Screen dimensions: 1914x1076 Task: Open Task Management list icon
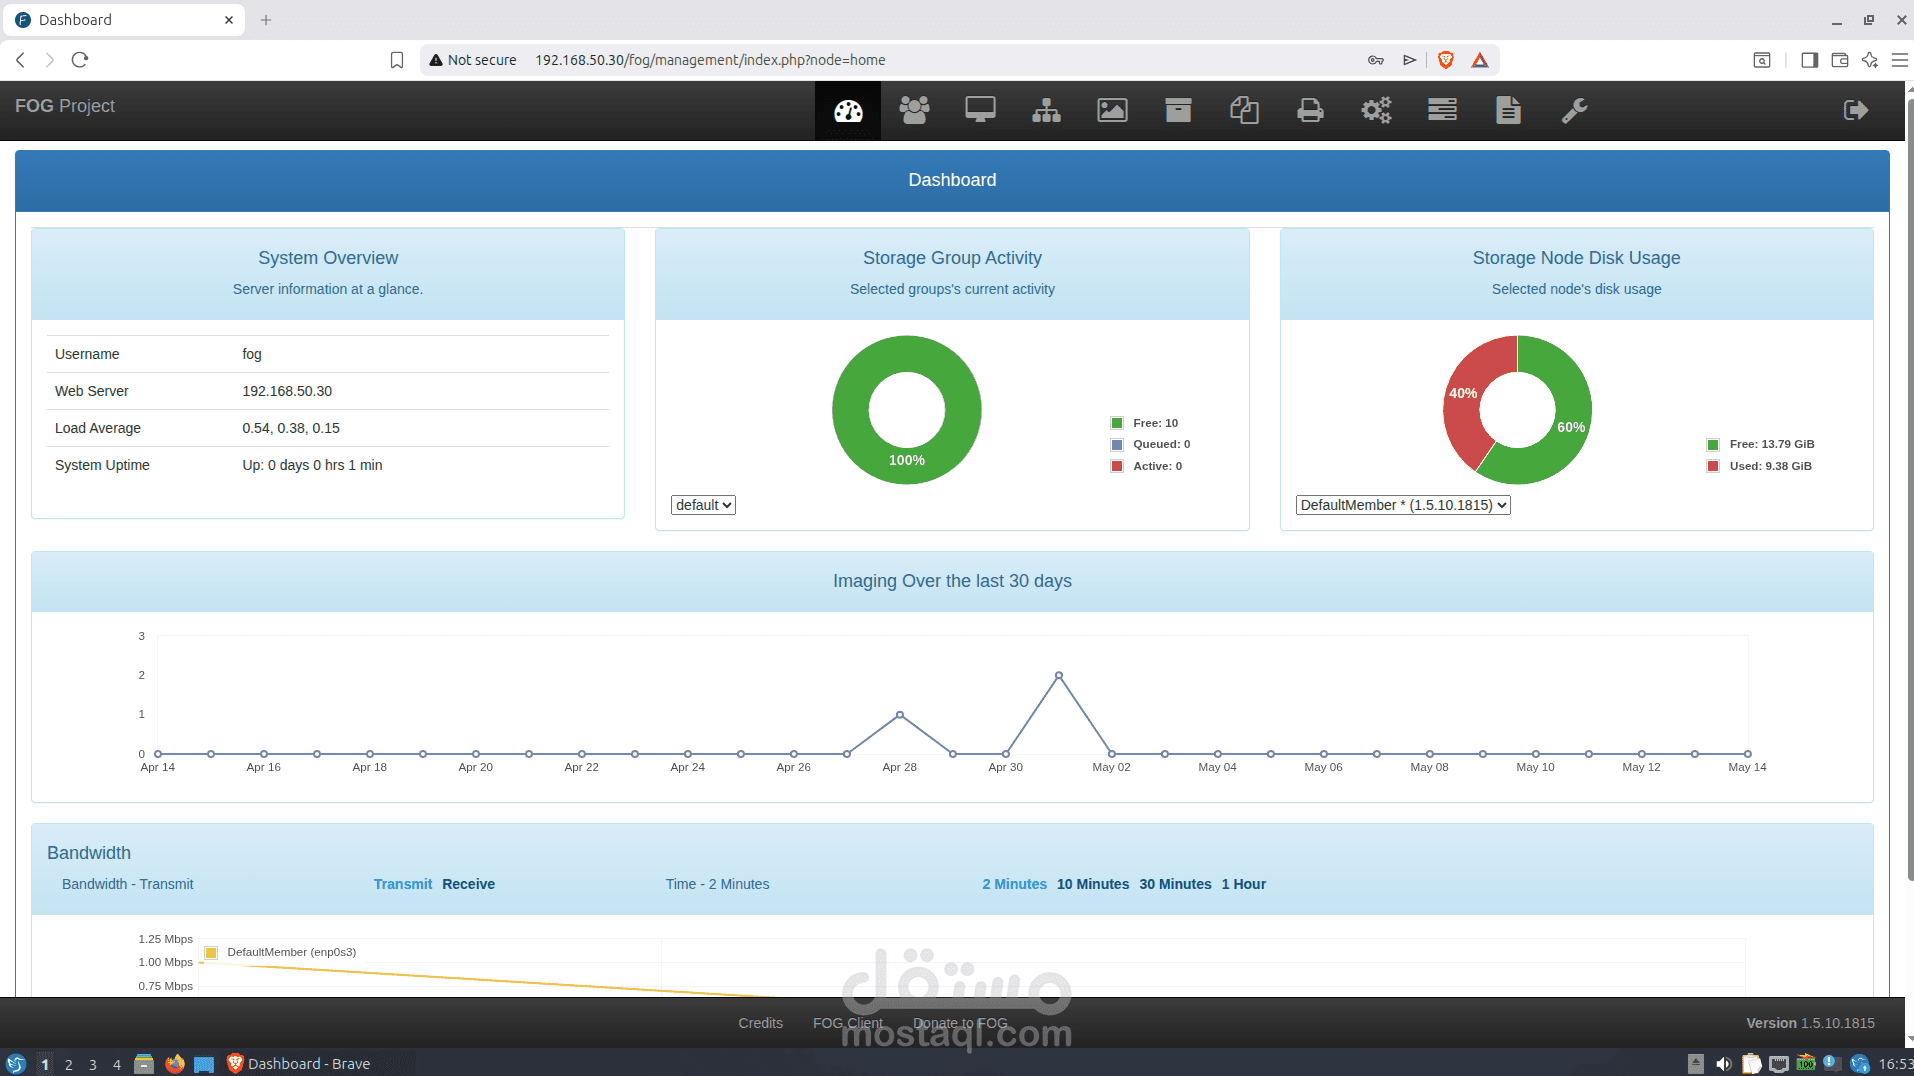click(1442, 110)
